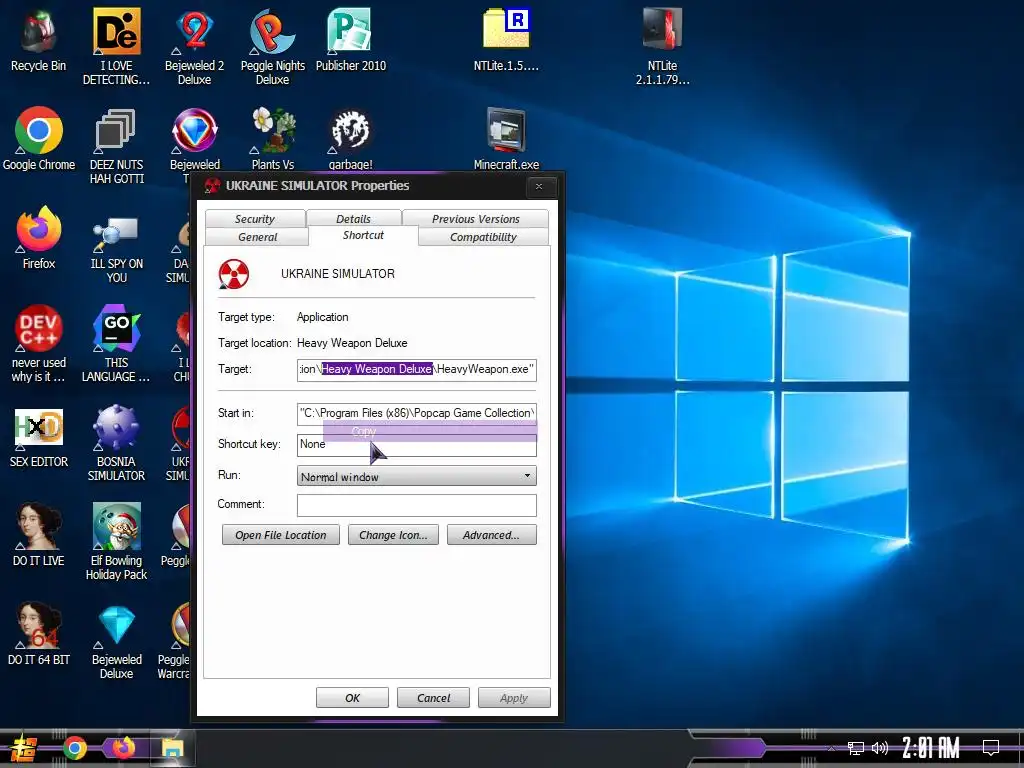Switch to the Compatibility tab
This screenshot has width=1024, height=768.
pyautogui.click(x=483, y=236)
